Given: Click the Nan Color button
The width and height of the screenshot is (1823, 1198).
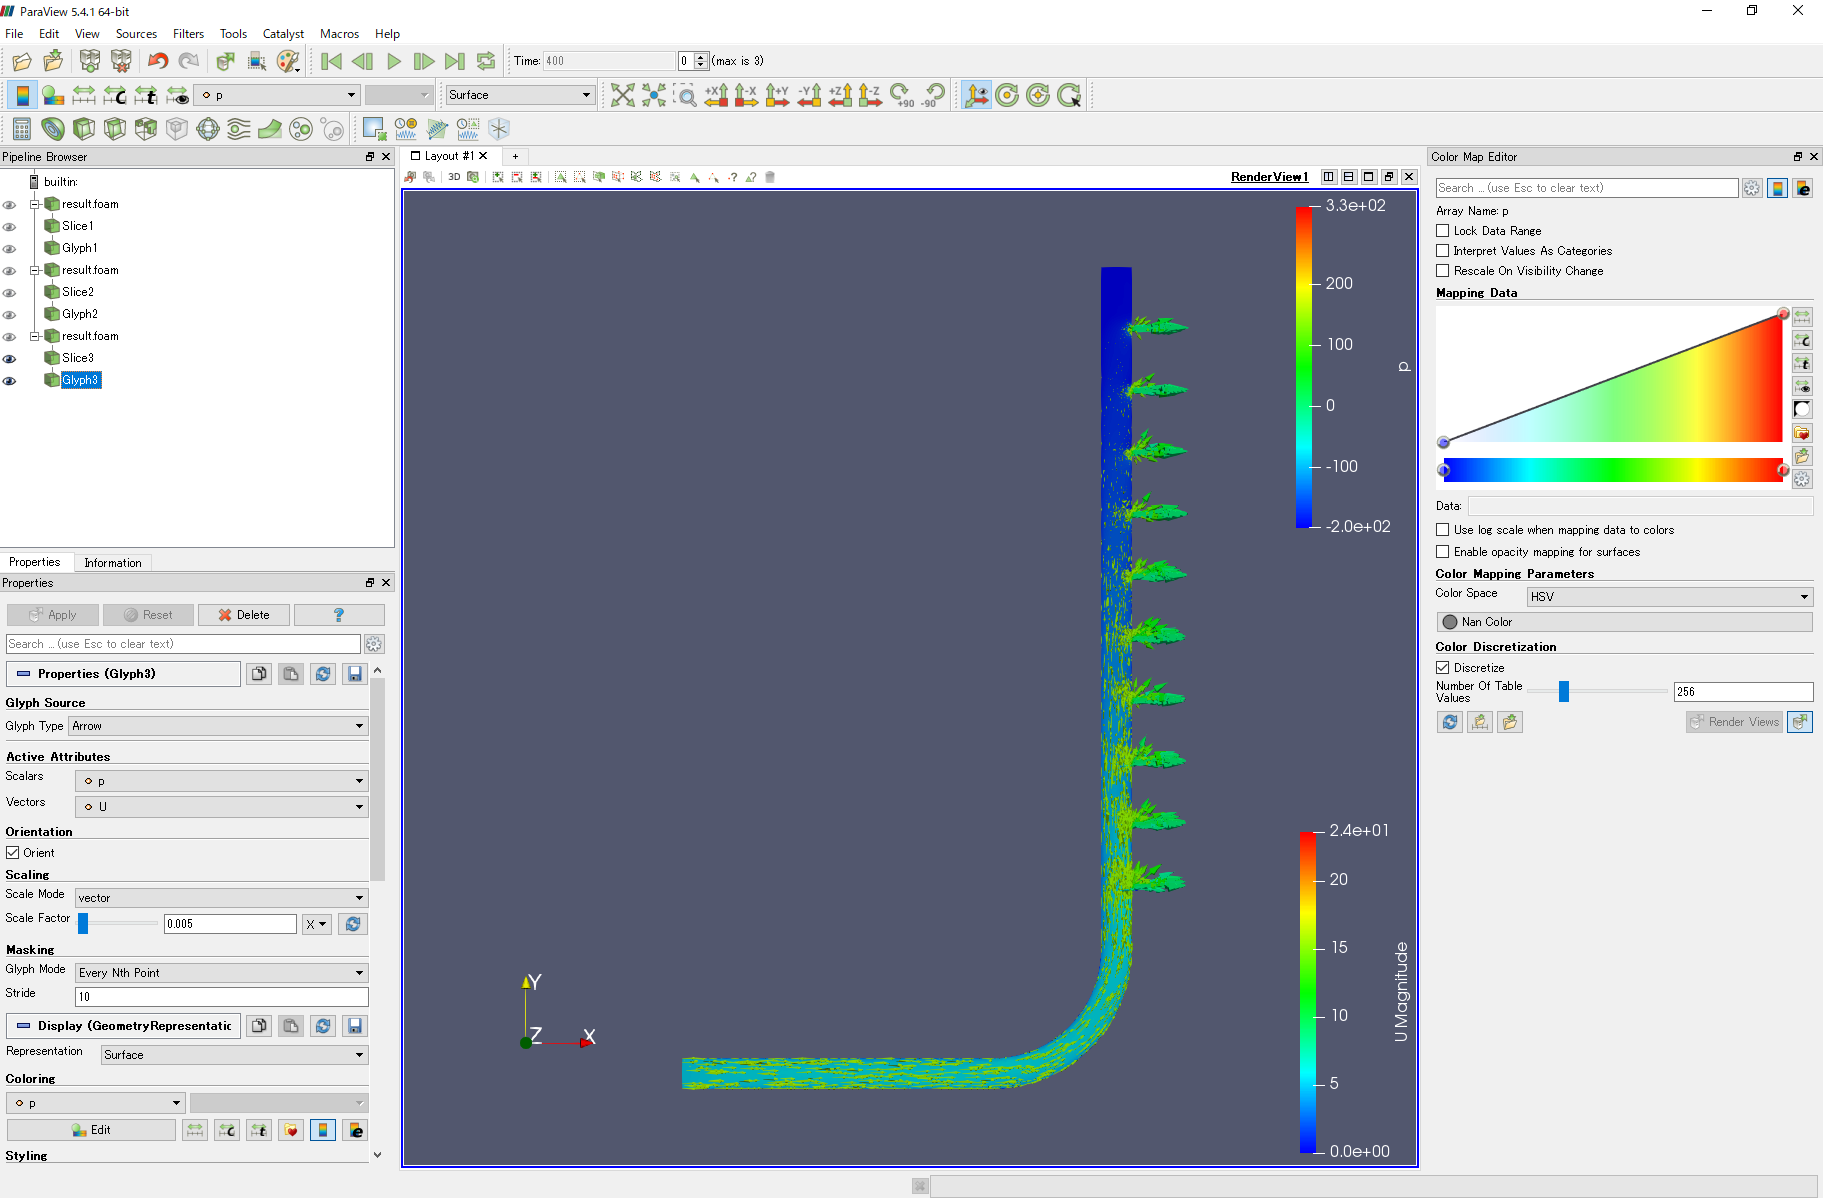Looking at the screenshot, I should tap(1623, 622).
